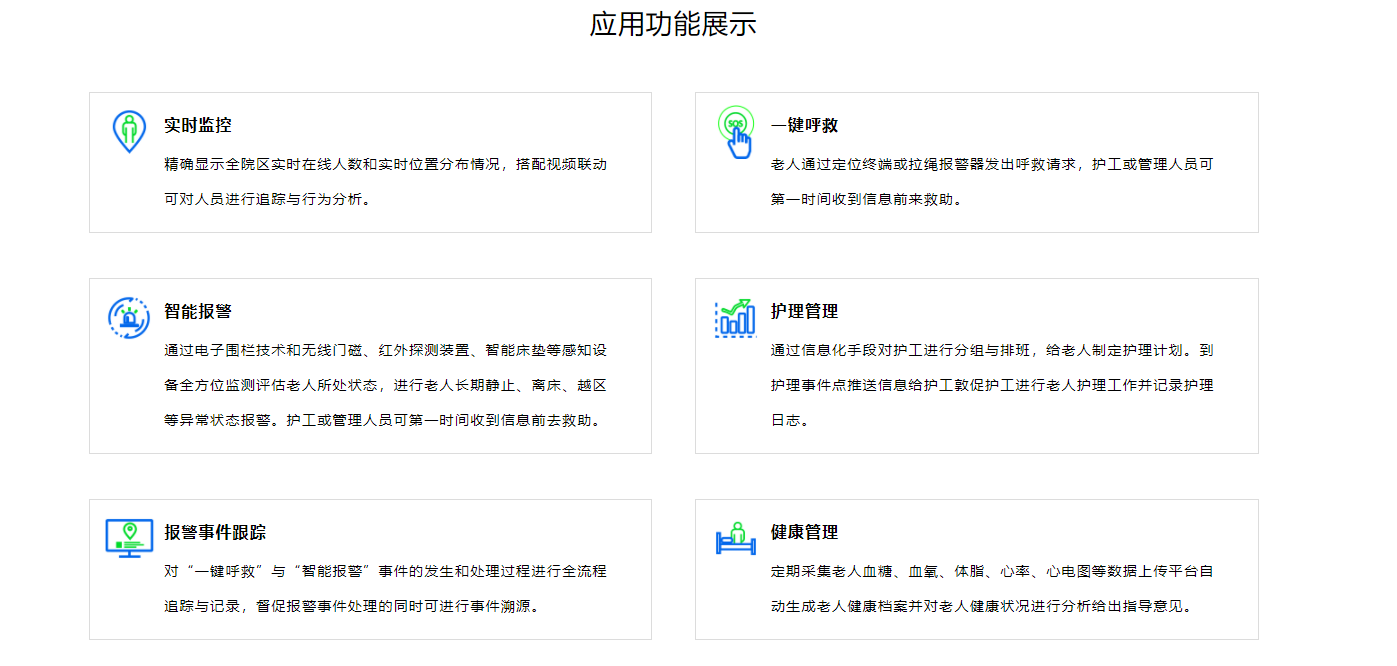Click the description paragraph under 一键呼救
Viewport: 1397px width, 666px height.
pyautogui.click(x=991, y=181)
